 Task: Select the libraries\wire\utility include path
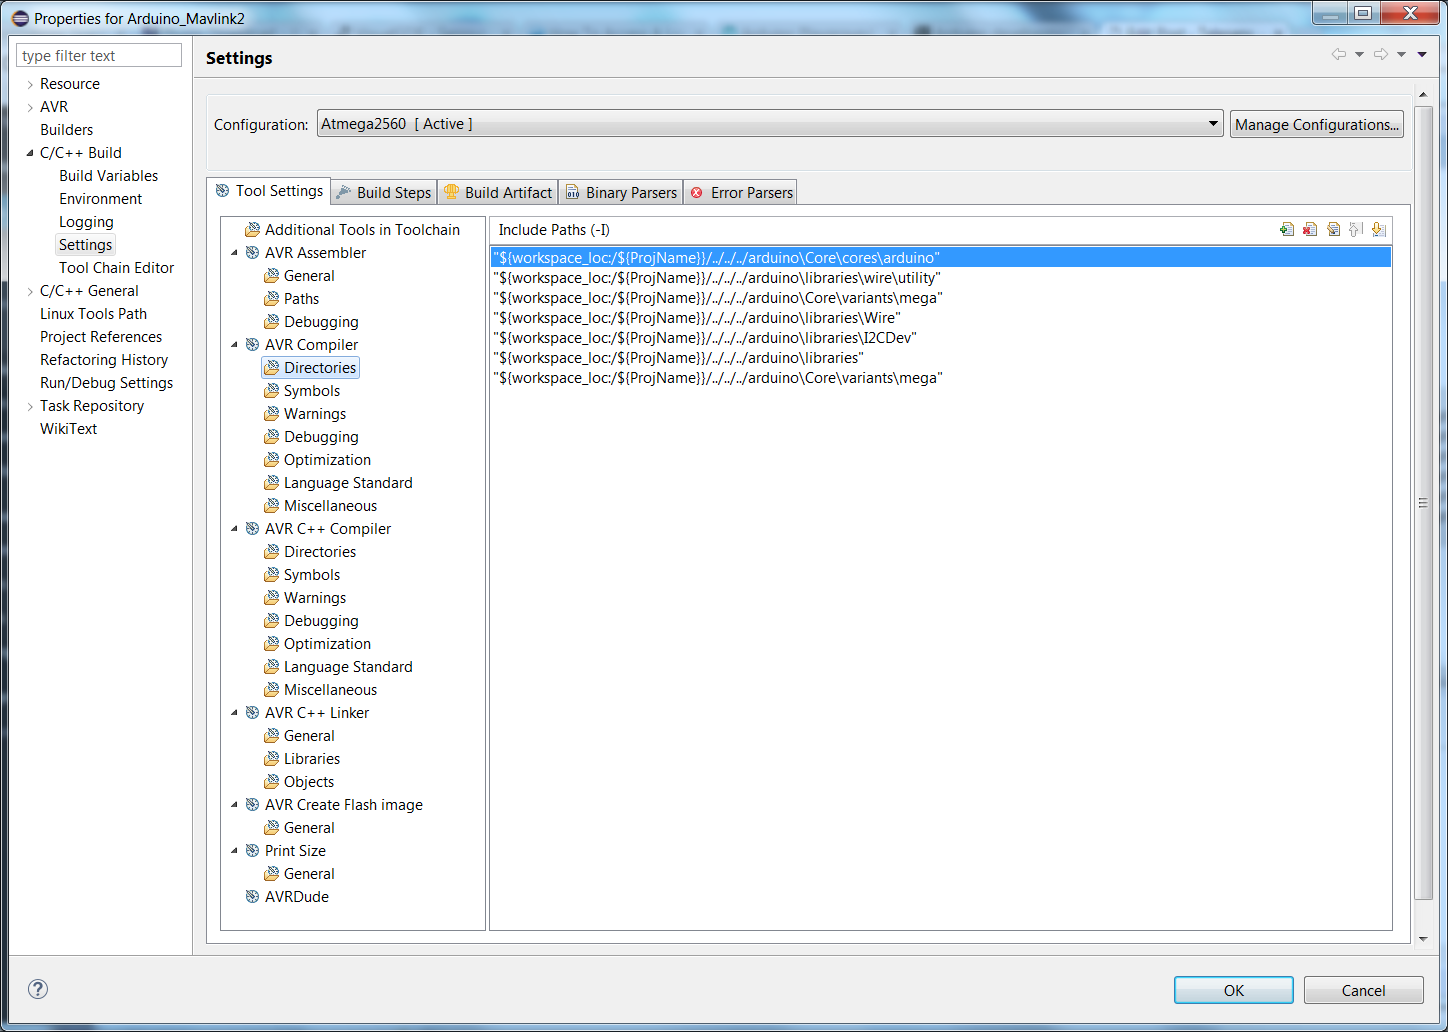940,278
